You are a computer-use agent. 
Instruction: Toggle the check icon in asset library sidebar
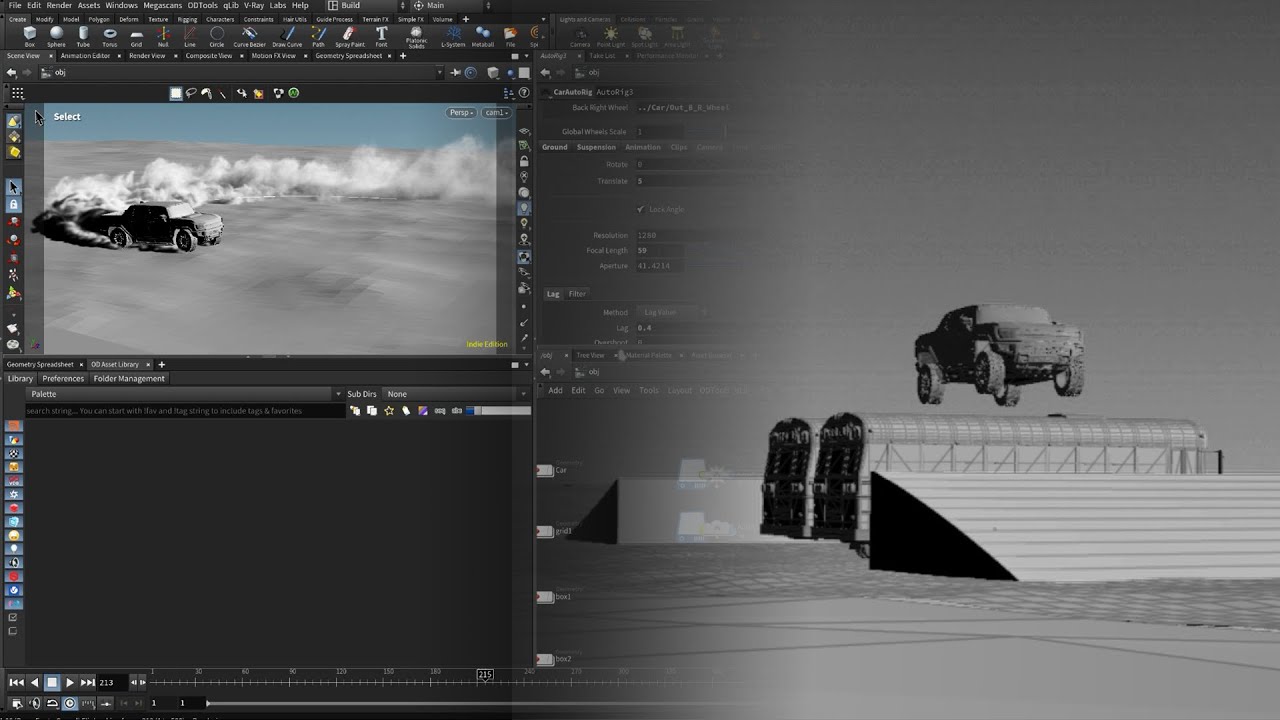tap(13, 617)
